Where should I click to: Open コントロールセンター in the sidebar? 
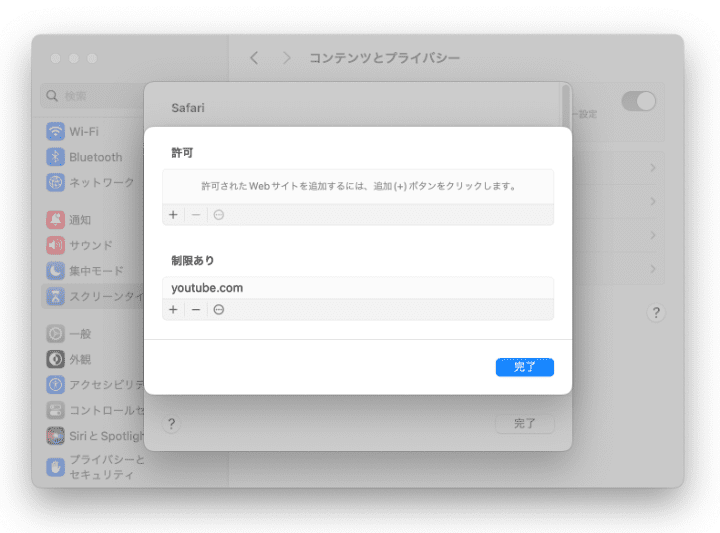pyautogui.click(x=94, y=410)
